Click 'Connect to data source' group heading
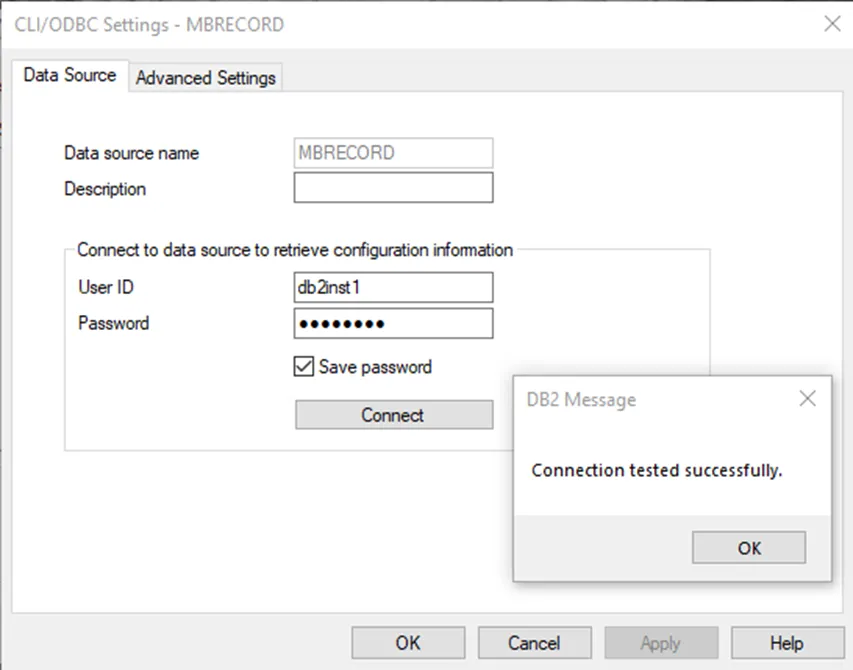The height and width of the screenshot is (670, 853). [x=295, y=250]
